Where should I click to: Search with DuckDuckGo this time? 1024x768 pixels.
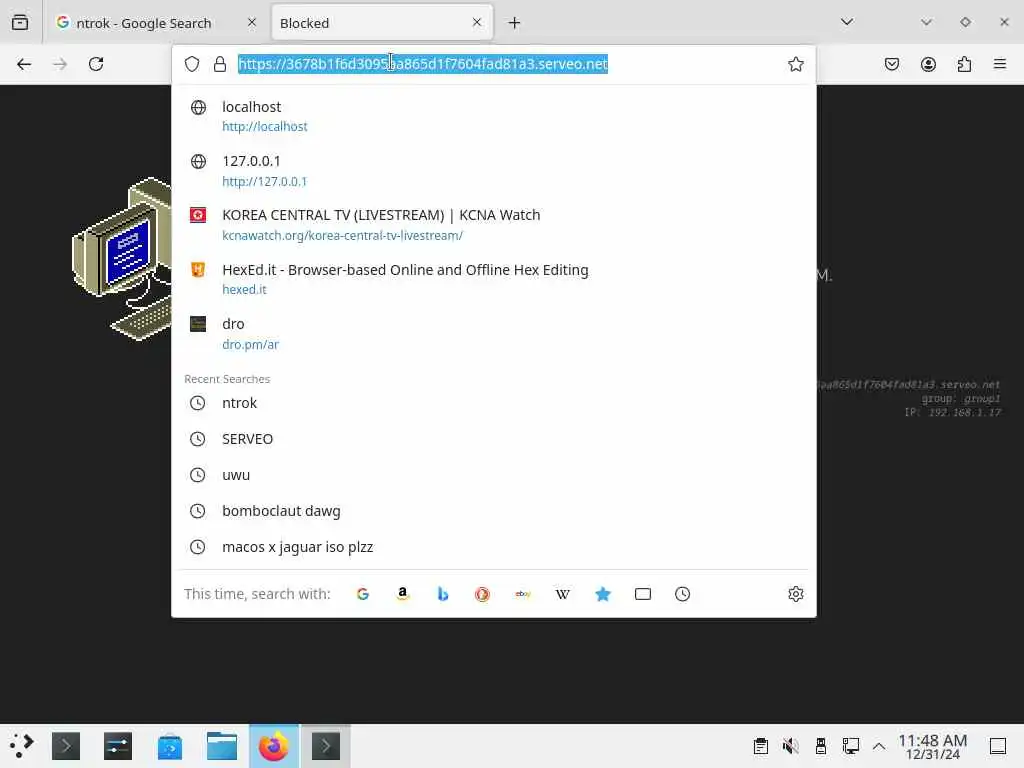[x=483, y=594]
